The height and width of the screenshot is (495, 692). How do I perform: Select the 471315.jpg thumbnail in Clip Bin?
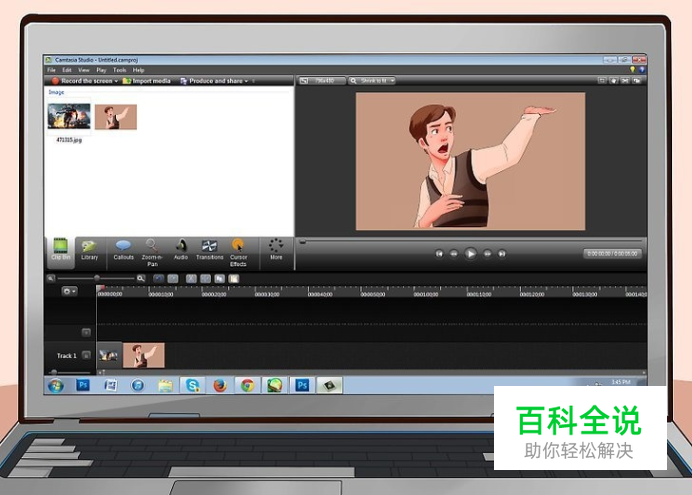(69, 116)
